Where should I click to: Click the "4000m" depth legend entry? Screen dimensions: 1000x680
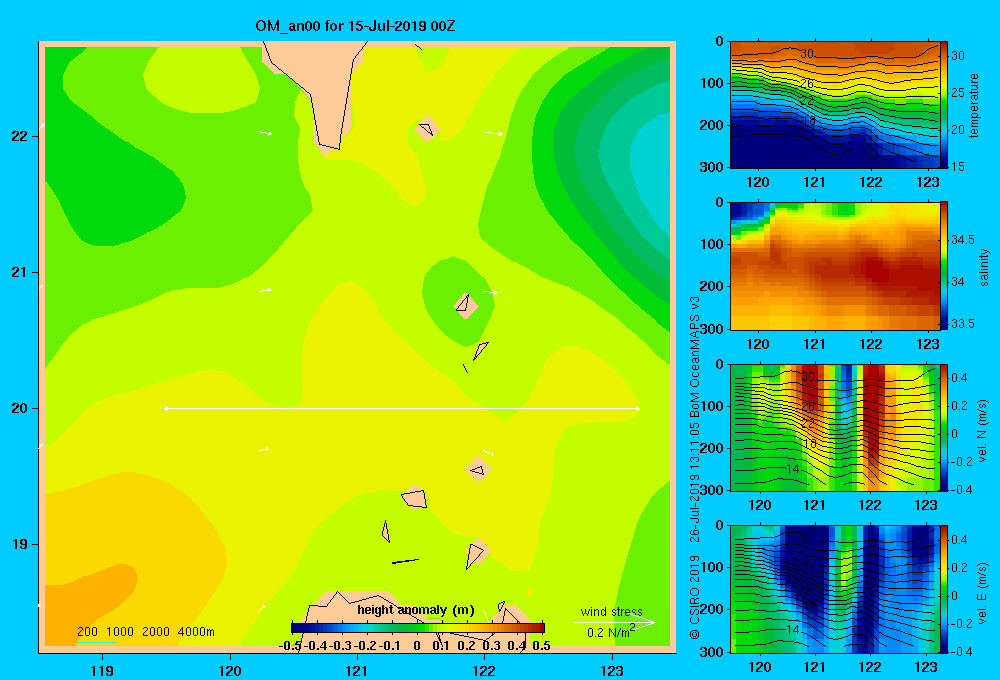point(196,632)
